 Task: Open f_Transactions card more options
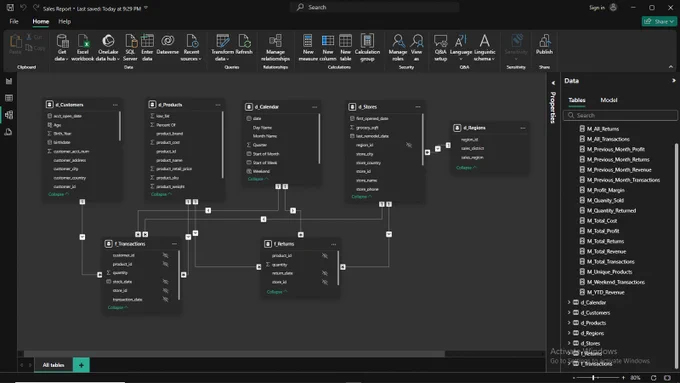[174, 244]
